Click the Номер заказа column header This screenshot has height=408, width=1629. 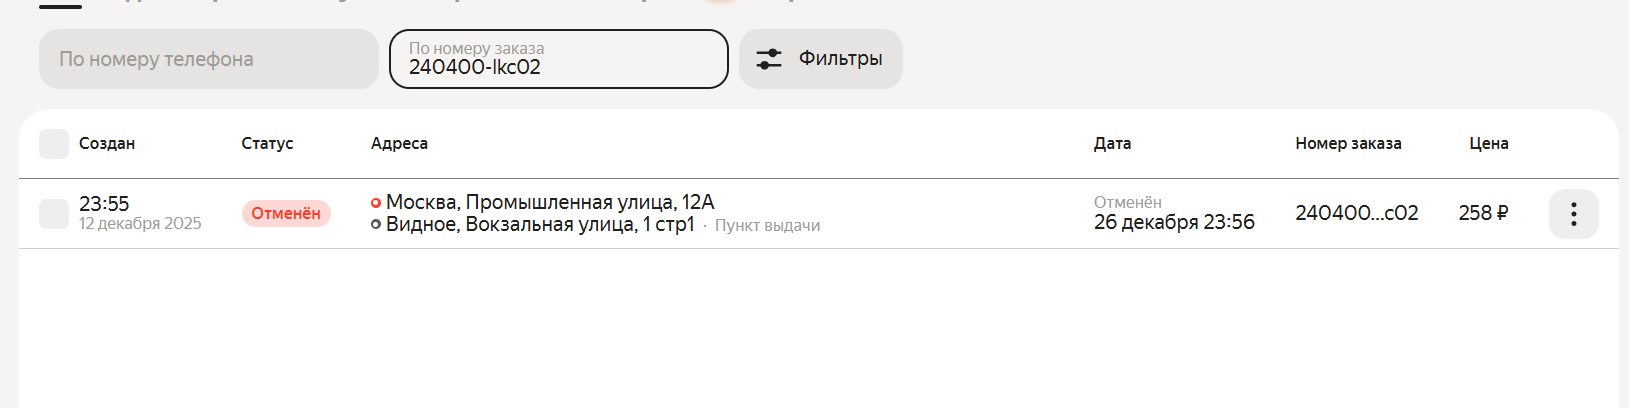pyautogui.click(x=1348, y=144)
